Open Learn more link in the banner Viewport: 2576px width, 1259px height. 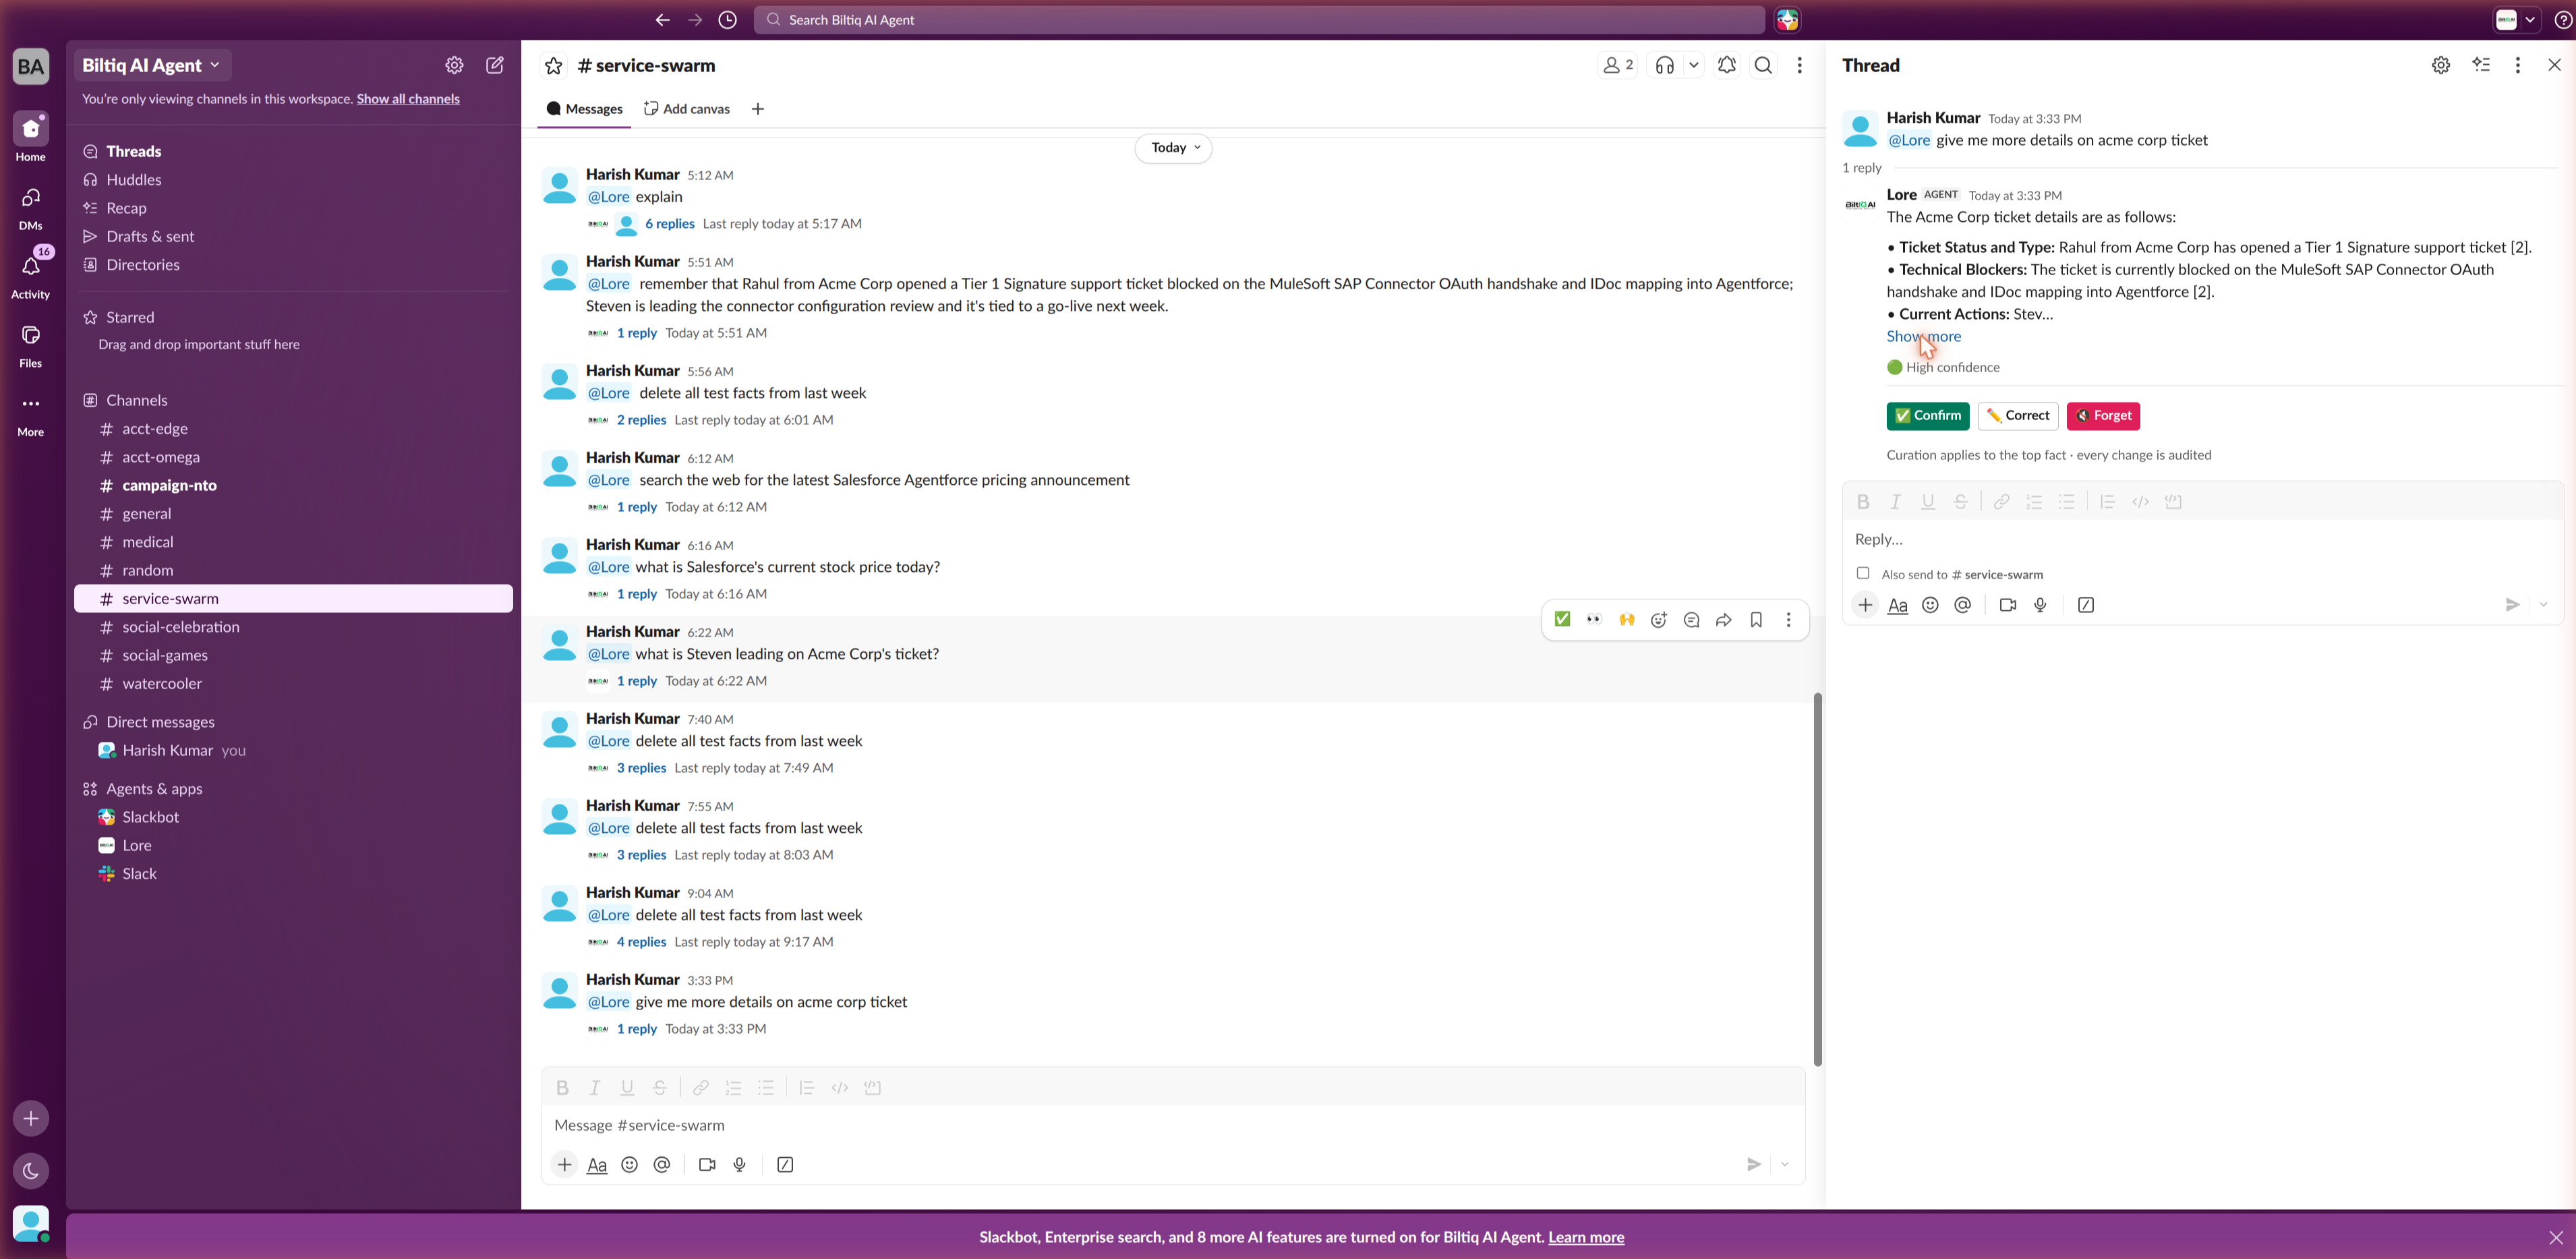[x=1586, y=1237]
